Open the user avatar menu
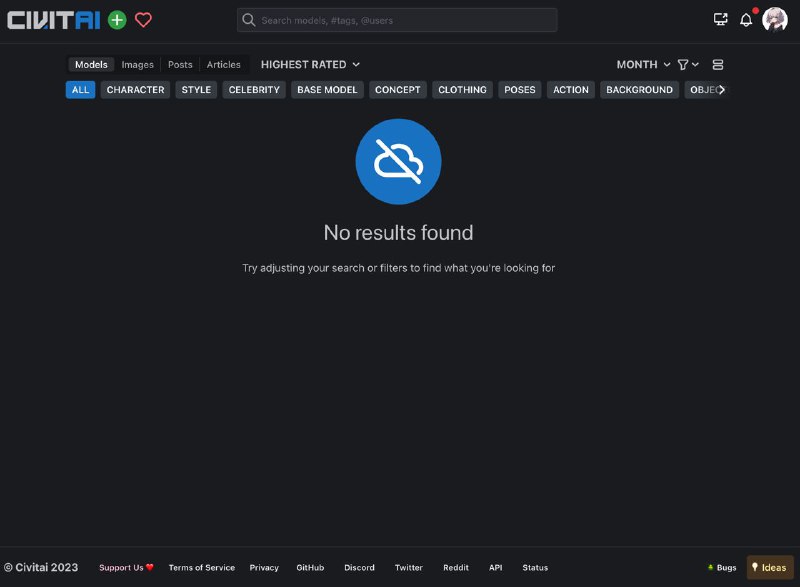This screenshot has width=800, height=587. pyautogui.click(x=775, y=20)
